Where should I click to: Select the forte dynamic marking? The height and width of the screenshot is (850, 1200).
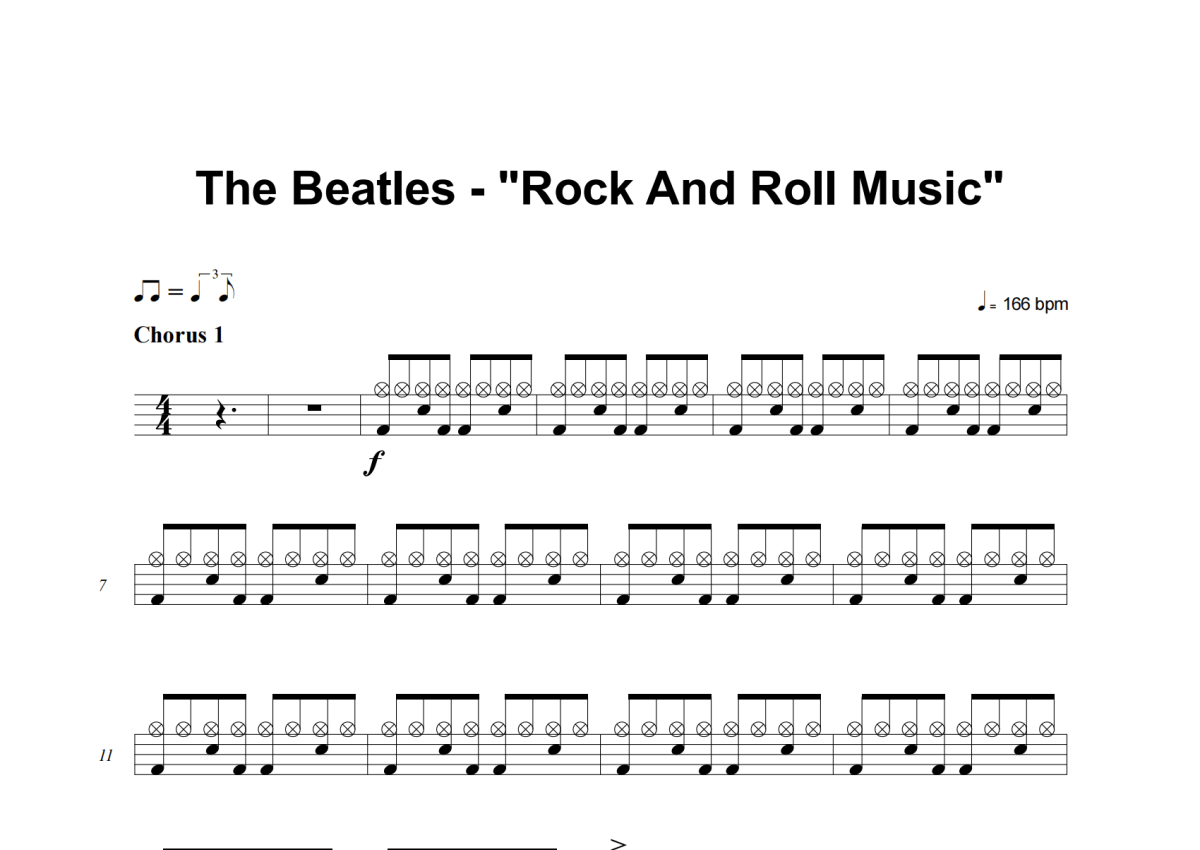point(374,463)
